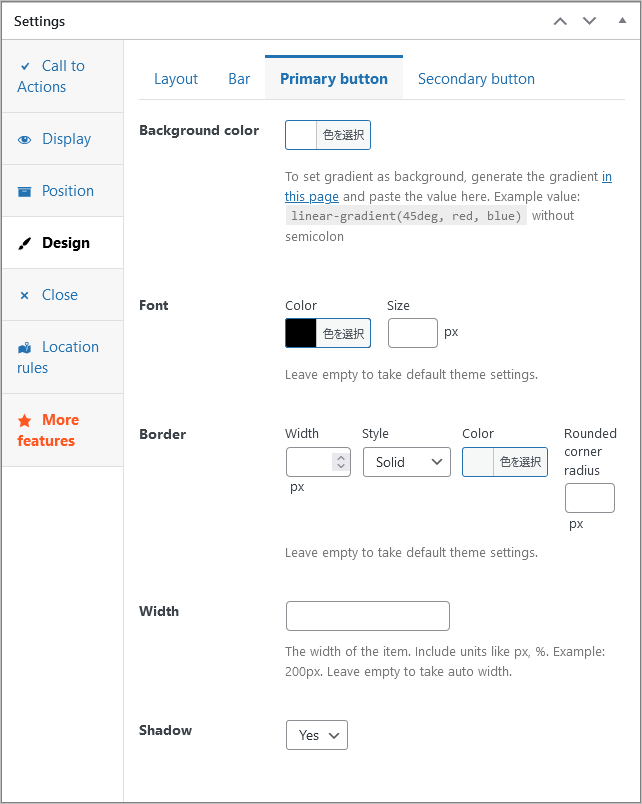Click Background color 色を選択 button
Viewport: 642px width, 804px height.
tap(343, 135)
